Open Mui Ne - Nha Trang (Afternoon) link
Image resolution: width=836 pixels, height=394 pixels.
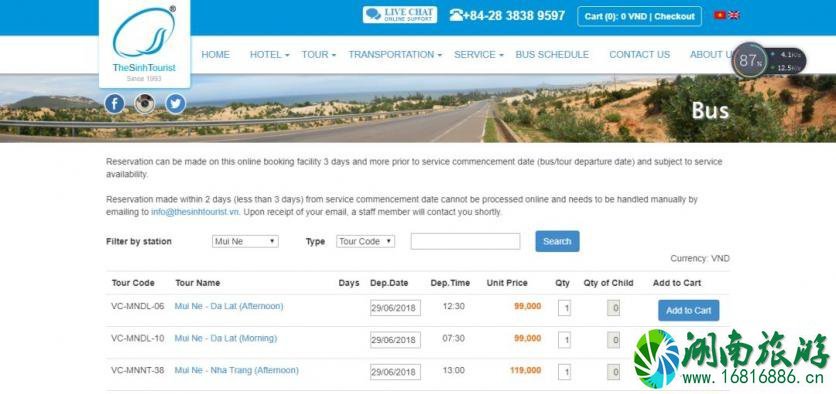236,370
